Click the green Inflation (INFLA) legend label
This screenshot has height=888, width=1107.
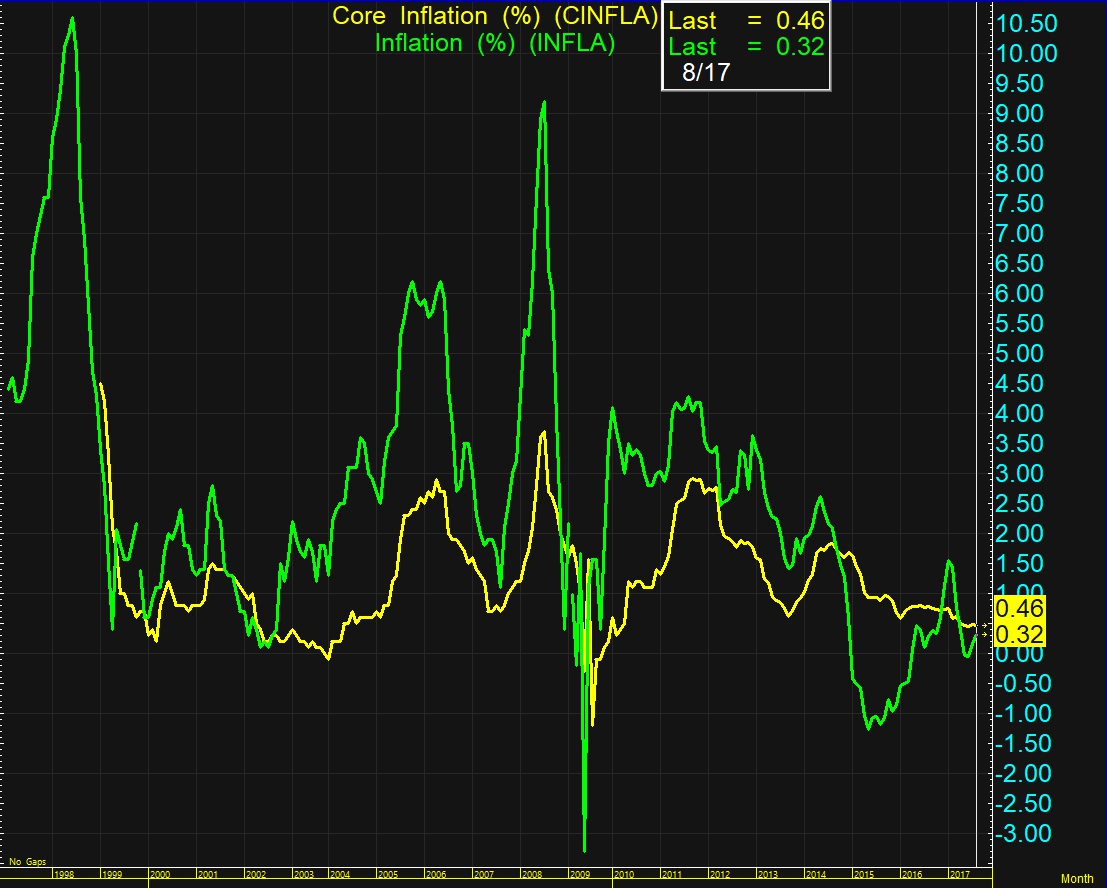[x=495, y=43]
